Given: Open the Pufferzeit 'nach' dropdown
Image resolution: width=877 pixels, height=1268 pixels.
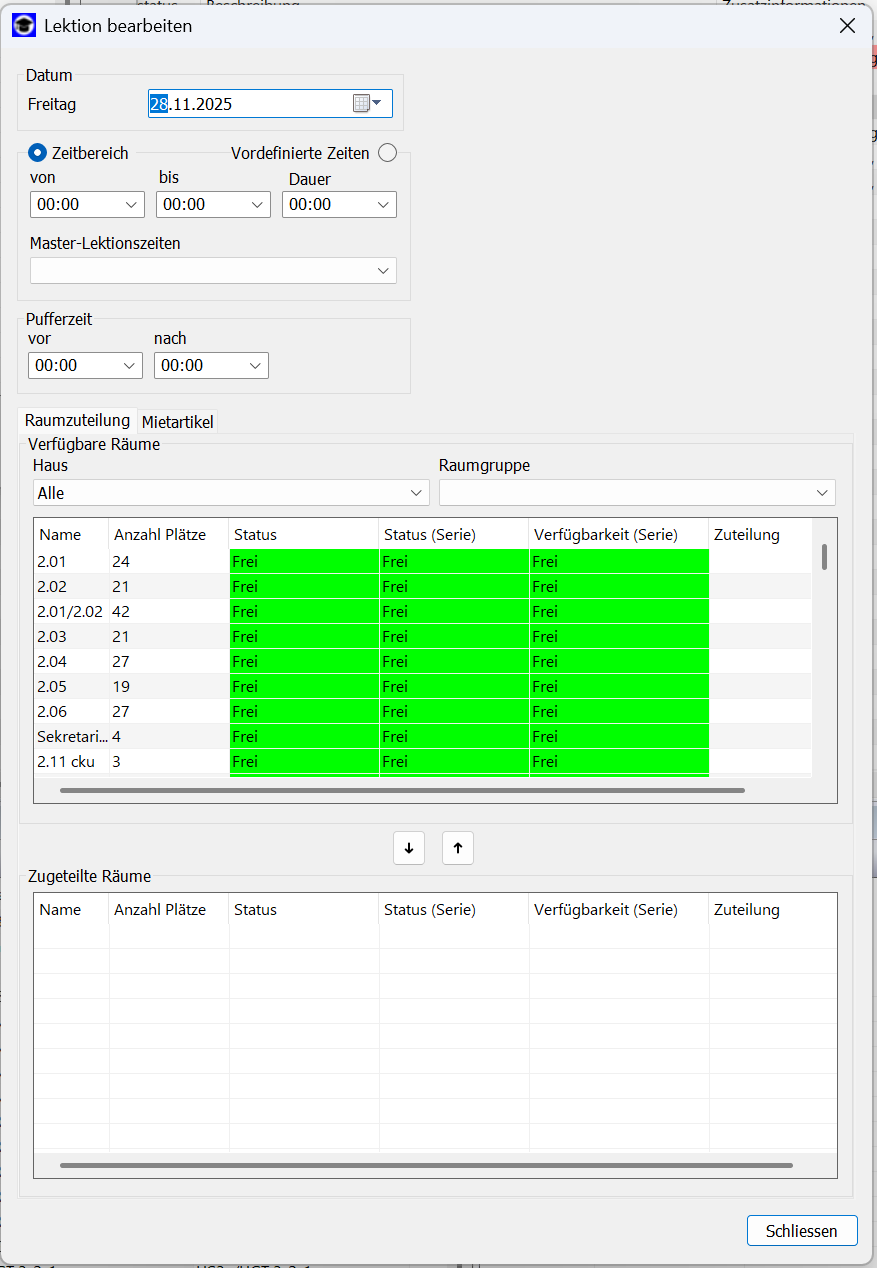Looking at the screenshot, I should coord(255,366).
